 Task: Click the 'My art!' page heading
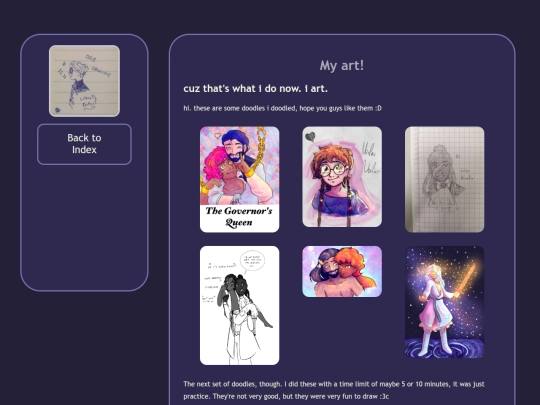(x=342, y=65)
